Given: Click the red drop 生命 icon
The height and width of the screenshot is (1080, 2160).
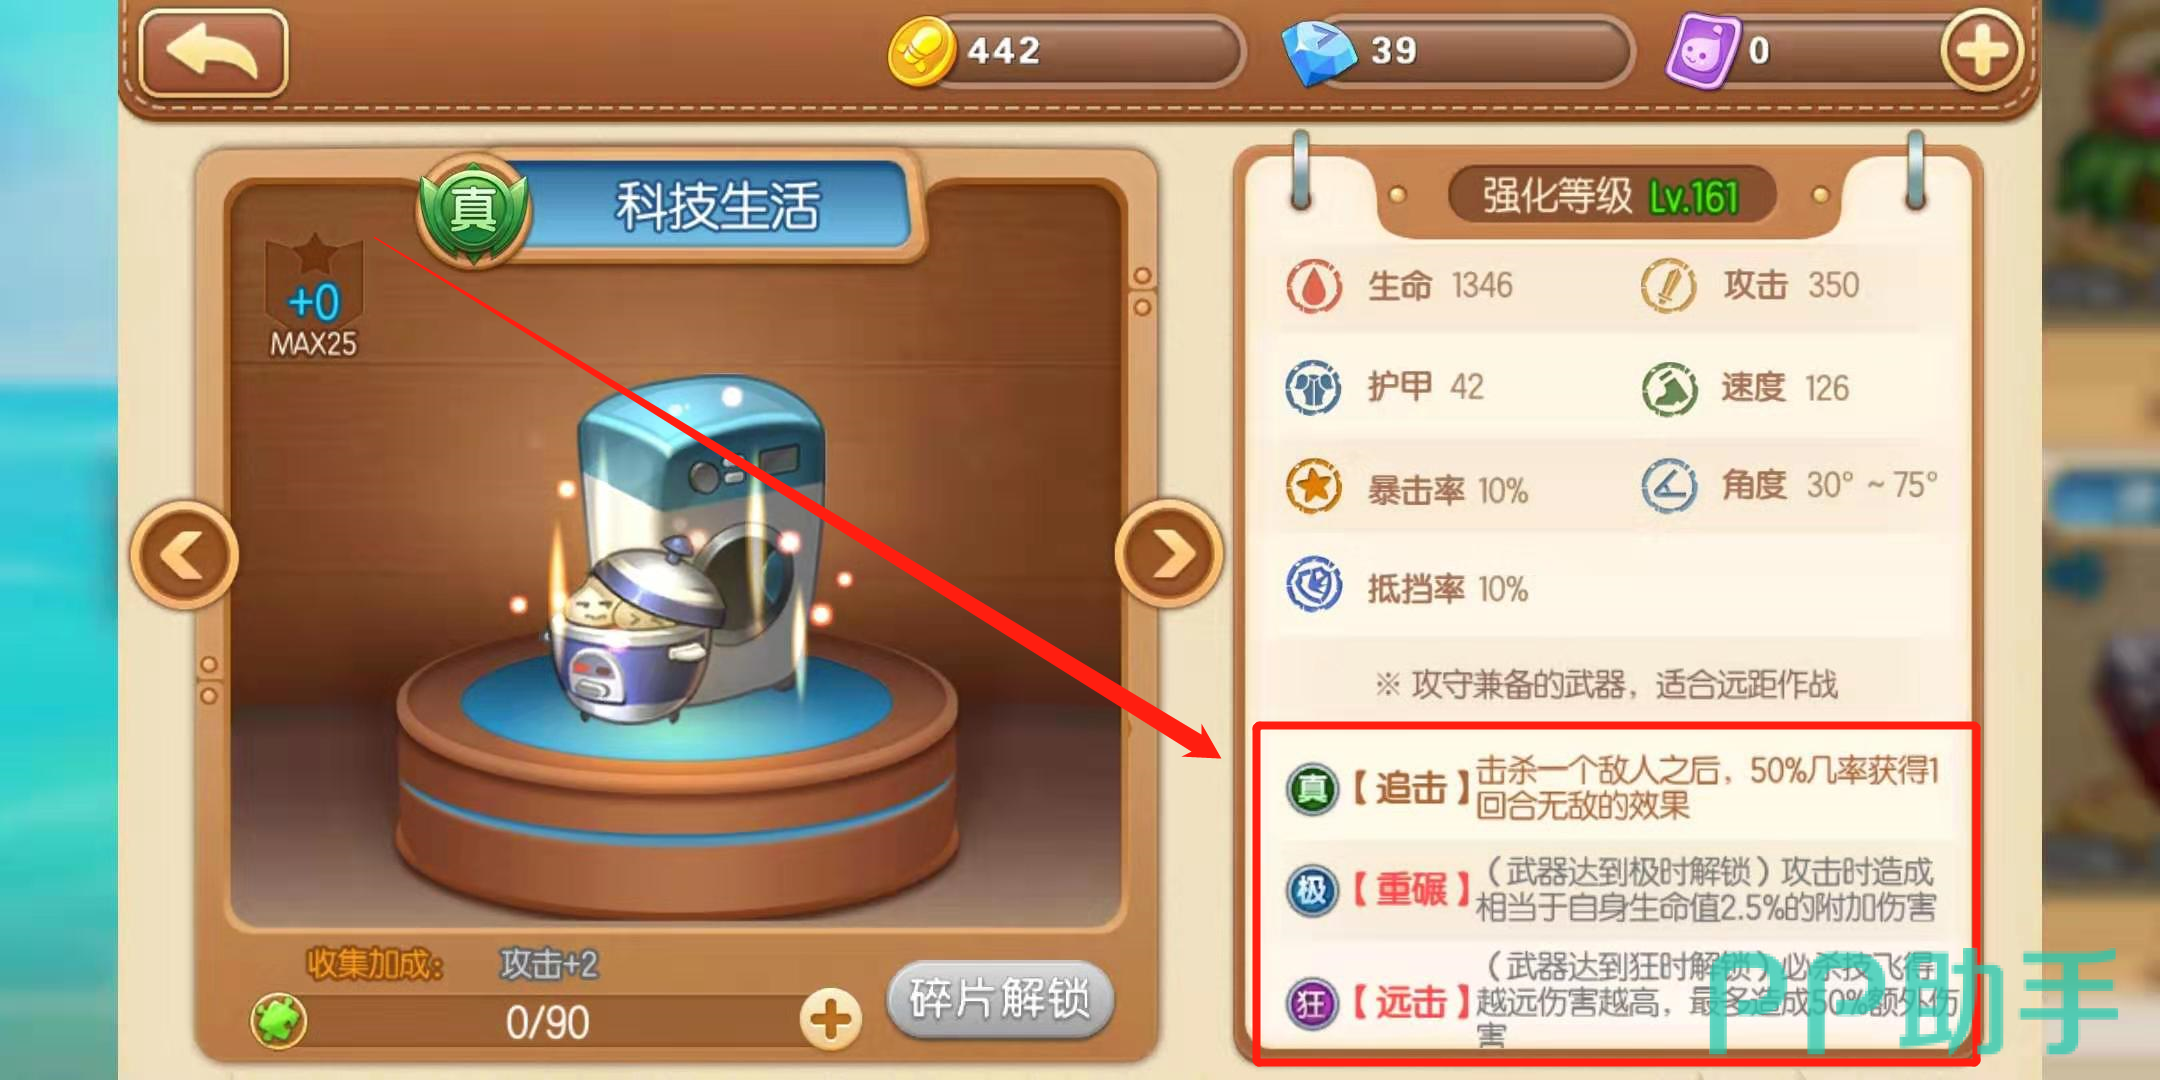Looking at the screenshot, I should click(x=1314, y=287).
